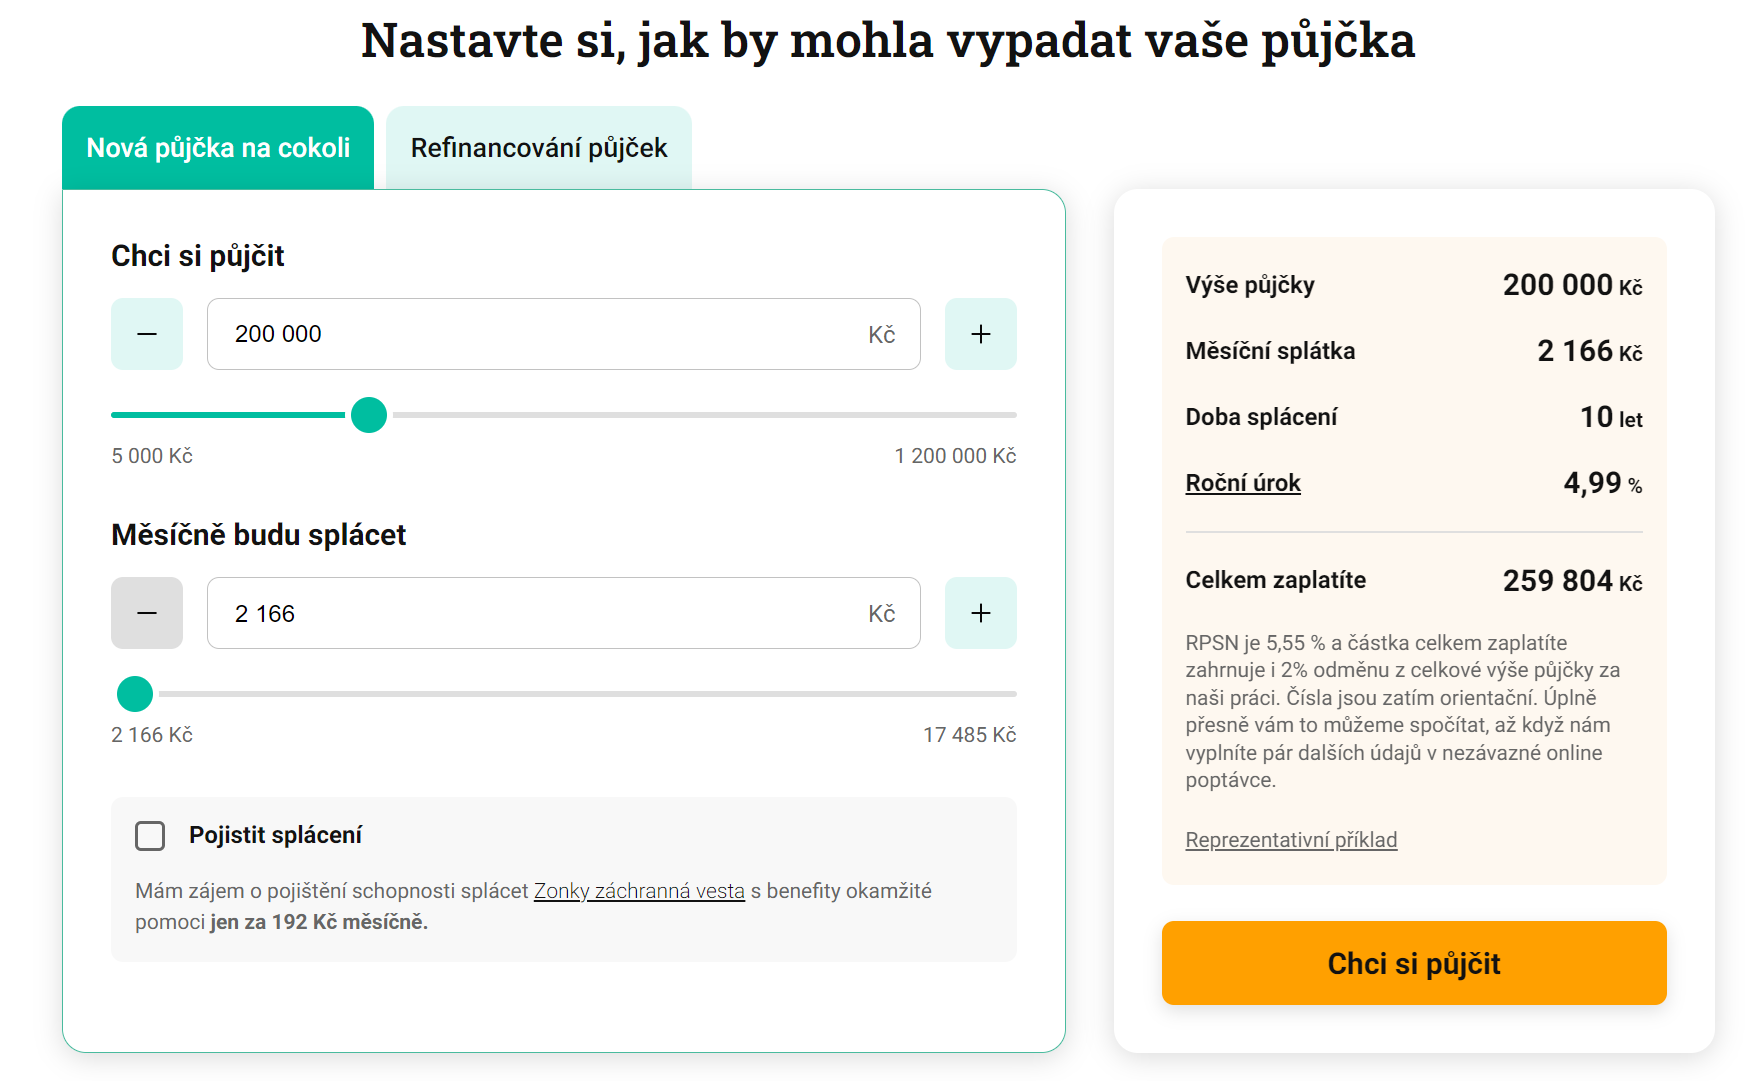Click the 259 804 Kč total amount

click(1573, 581)
